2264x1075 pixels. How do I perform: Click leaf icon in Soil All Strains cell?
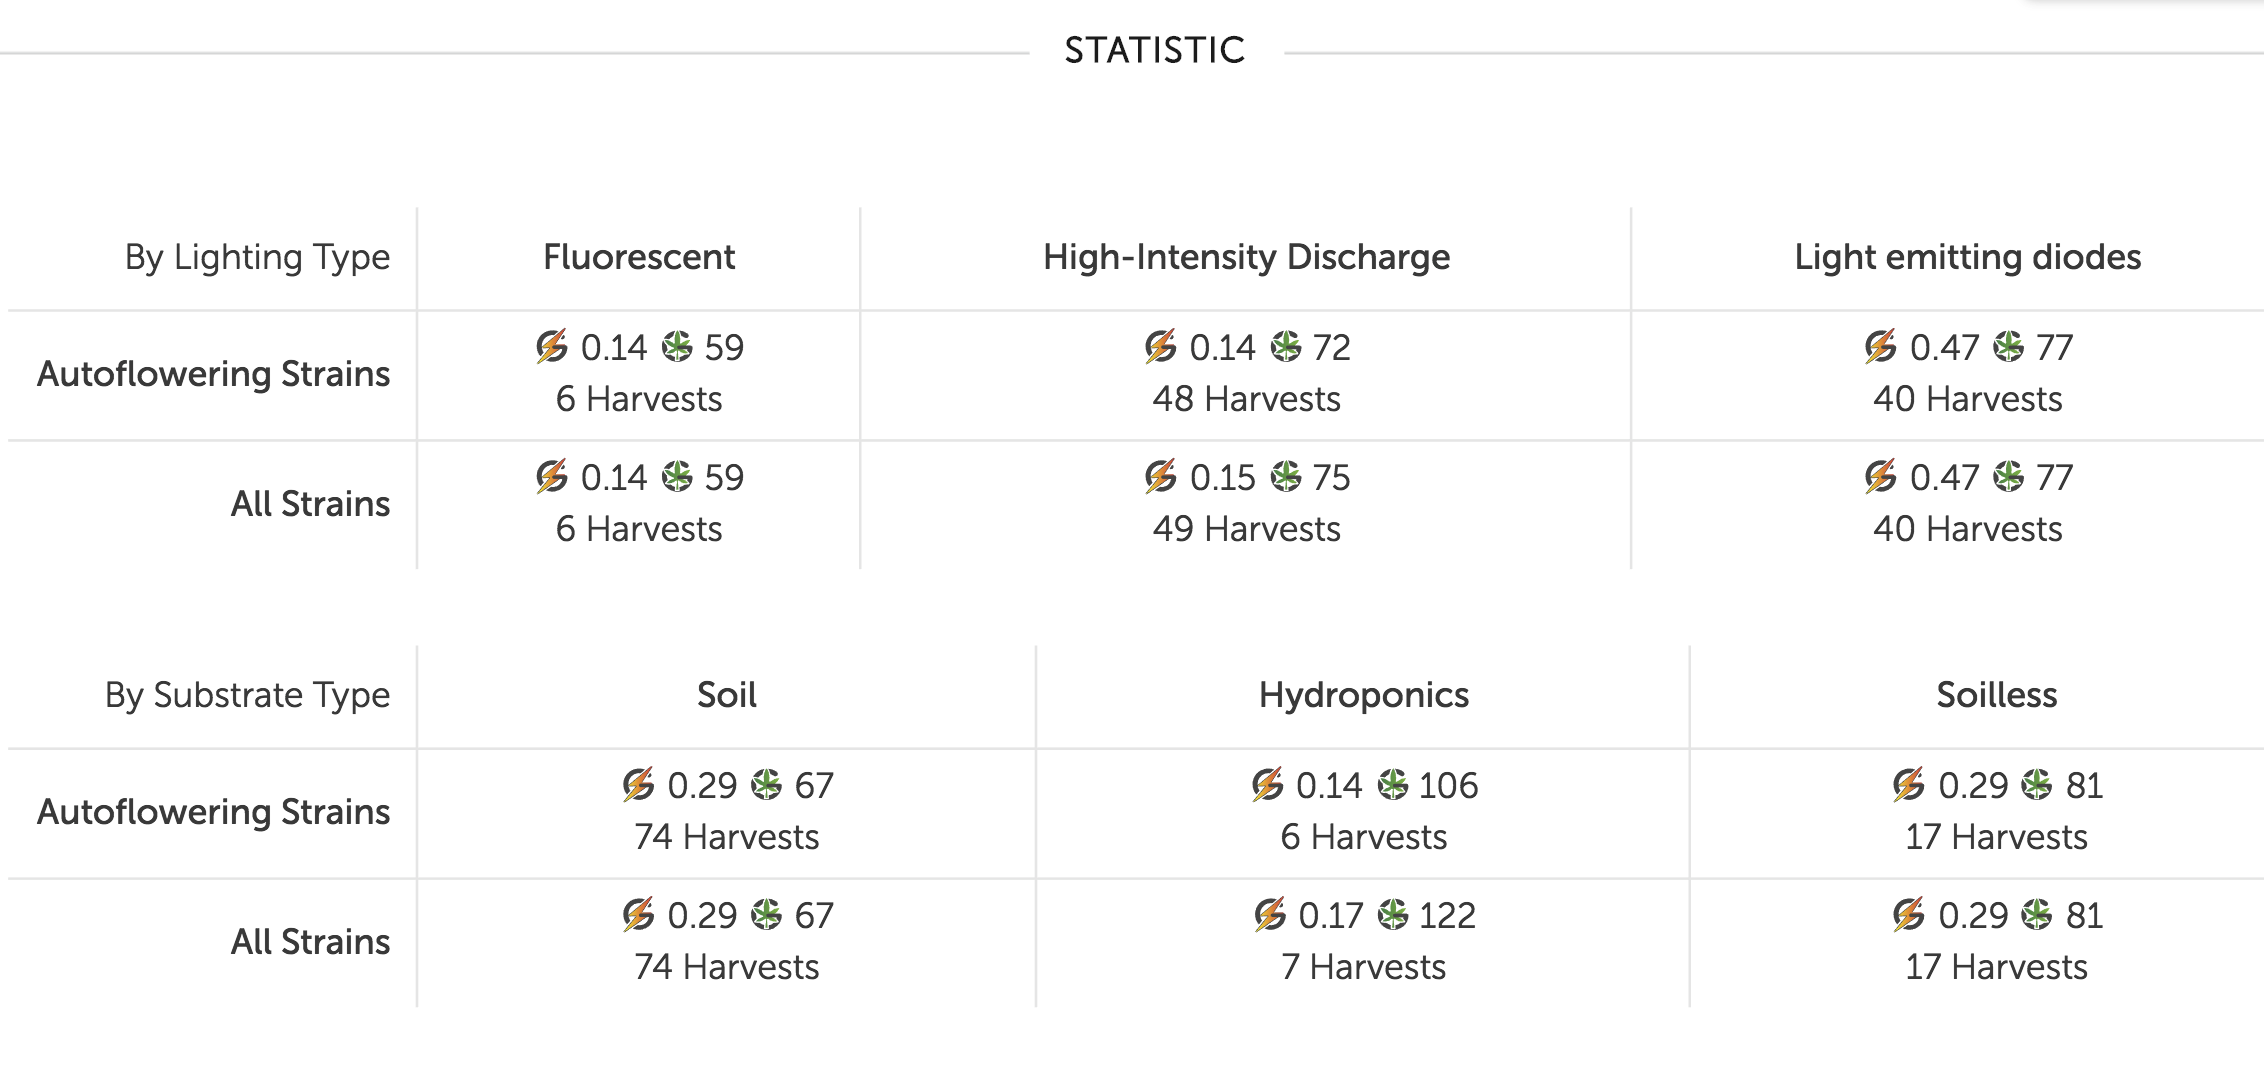click(766, 915)
